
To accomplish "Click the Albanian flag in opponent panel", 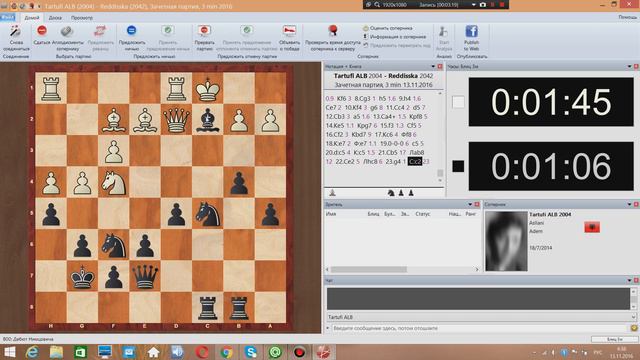I will point(592,227).
